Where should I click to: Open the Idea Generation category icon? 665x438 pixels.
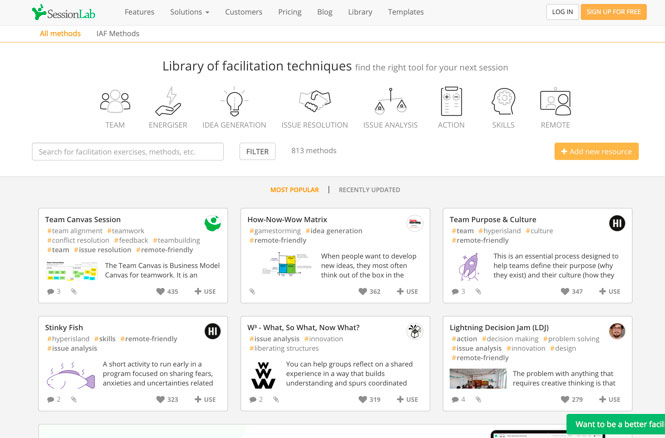click(x=234, y=102)
